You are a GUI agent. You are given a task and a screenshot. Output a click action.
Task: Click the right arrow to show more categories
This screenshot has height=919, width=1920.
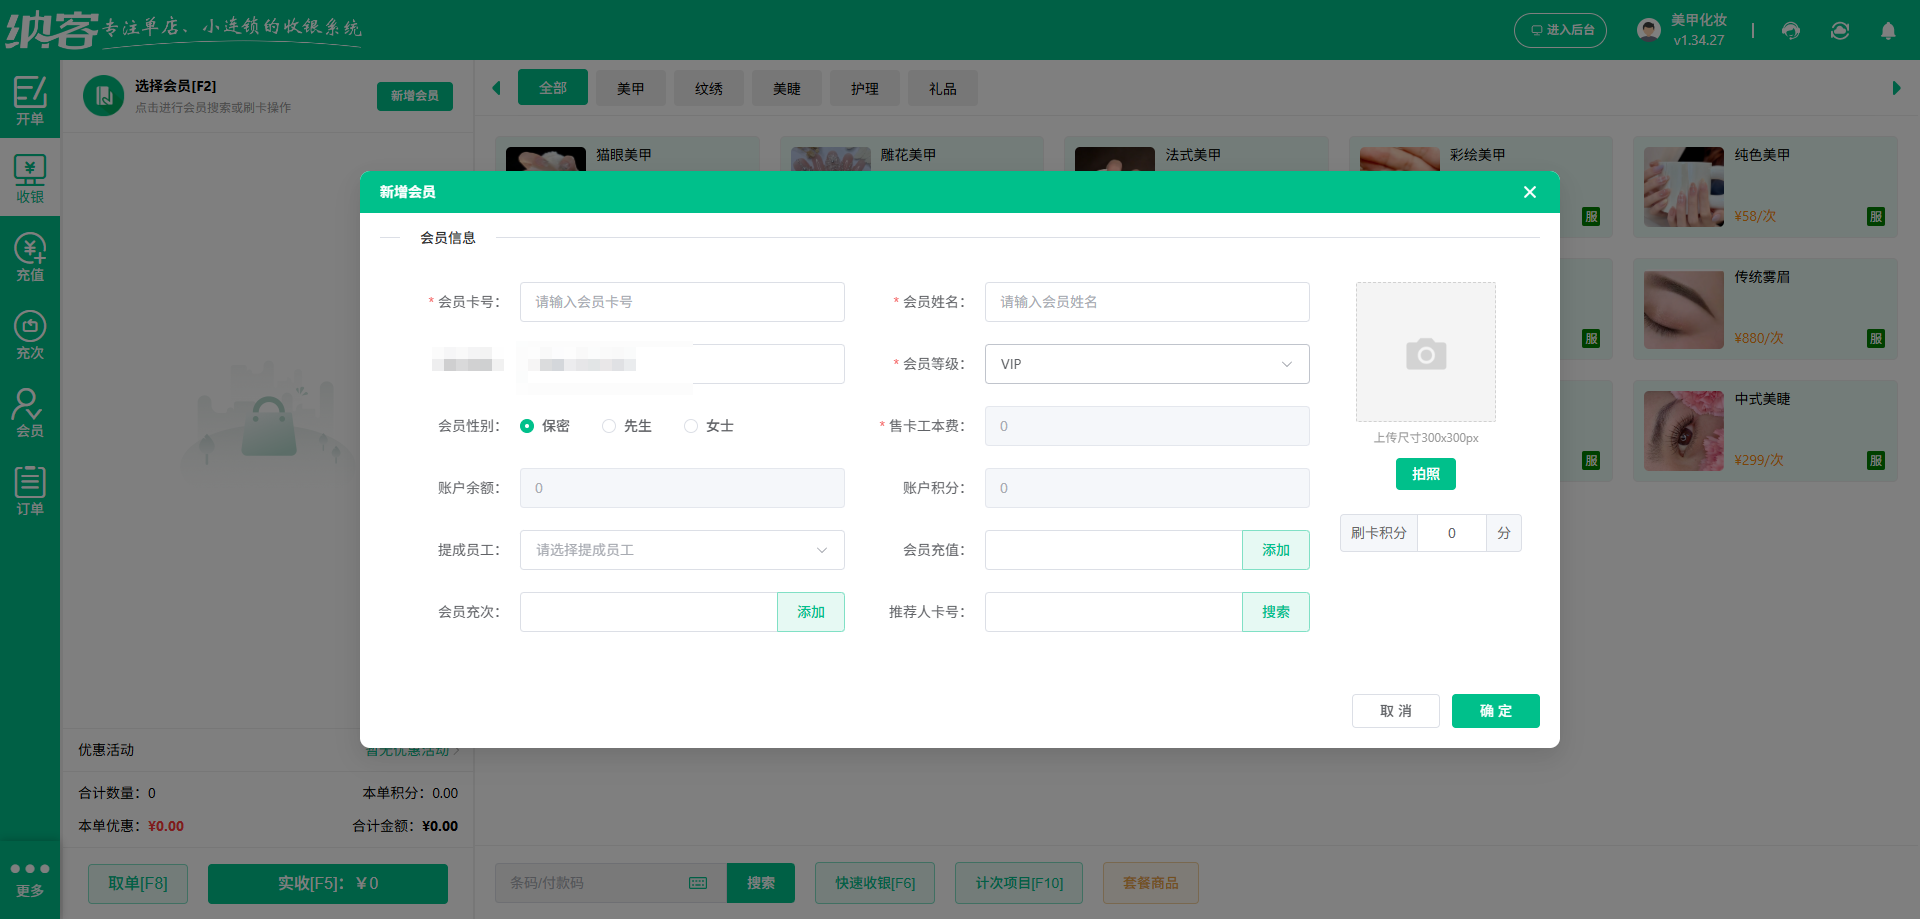[x=1896, y=88]
